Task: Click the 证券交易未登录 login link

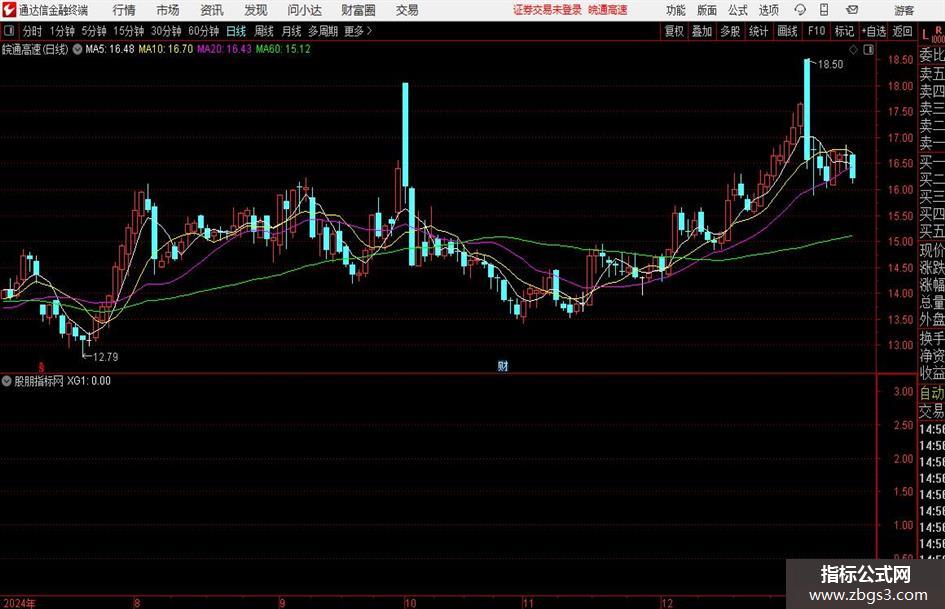Action: [547, 10]
